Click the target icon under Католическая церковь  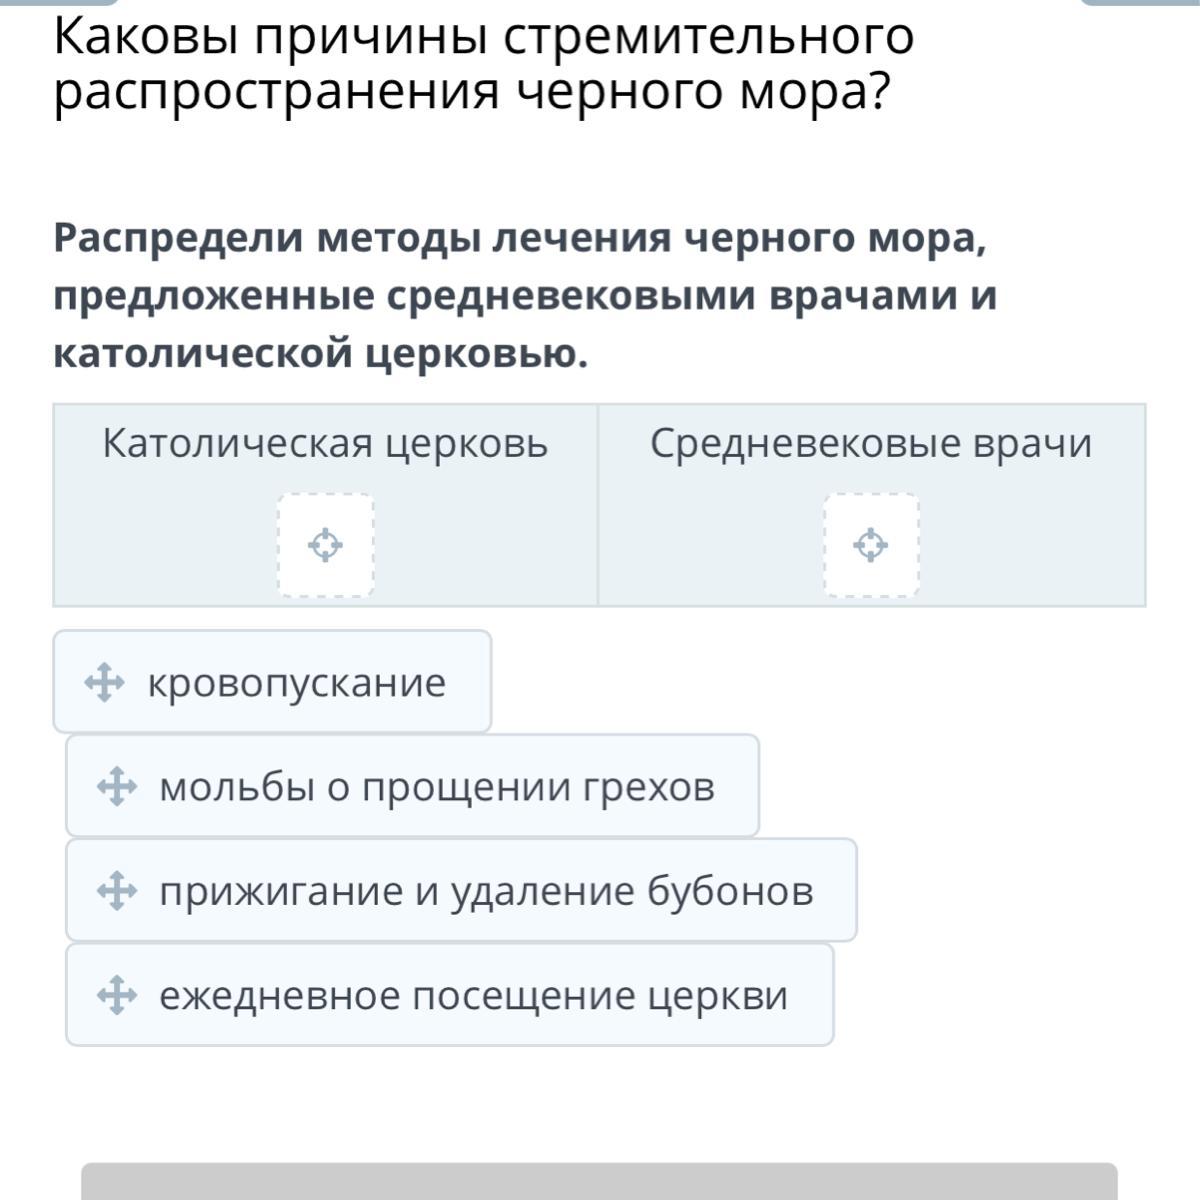325,546
